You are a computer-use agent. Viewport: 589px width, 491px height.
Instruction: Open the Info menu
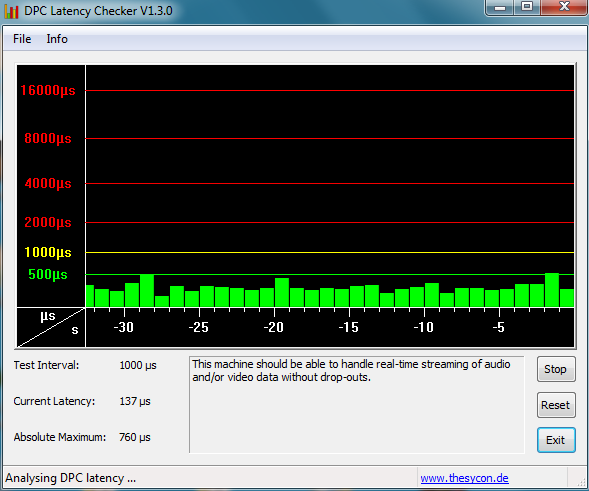[x=57, y=39]
